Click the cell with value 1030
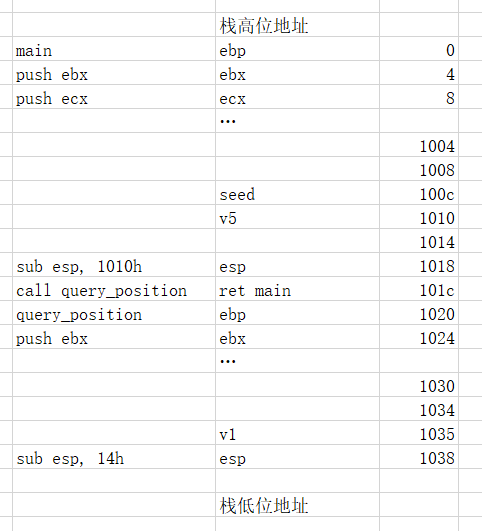 (x=419, y=385)
